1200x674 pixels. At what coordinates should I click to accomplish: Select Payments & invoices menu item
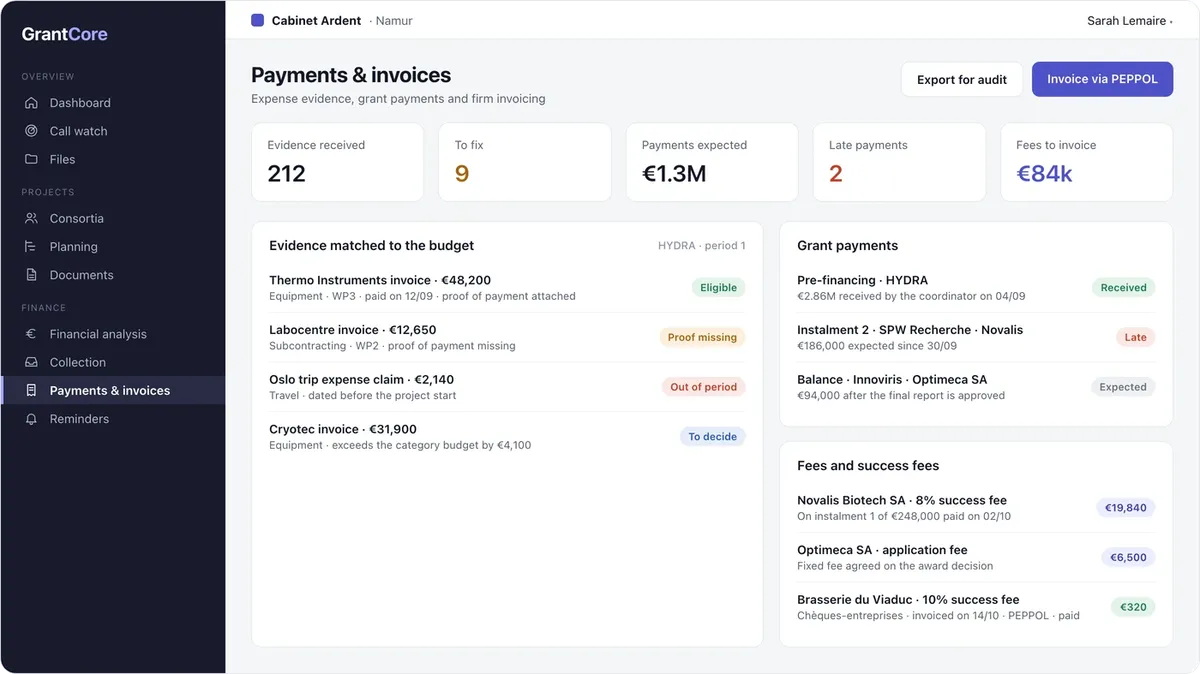tap(112, 390)
